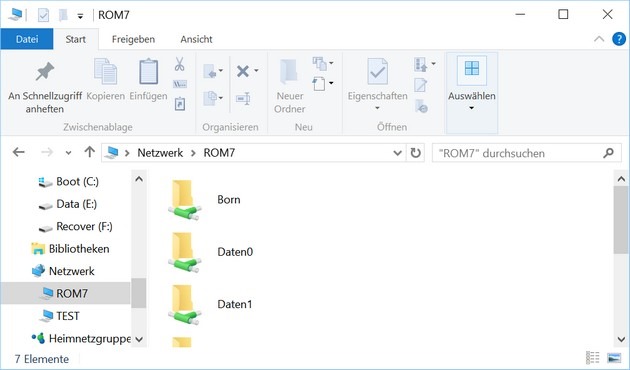Click the scissors cut icon
This screenshot has width=630, height=370.
tap(179, 64)
